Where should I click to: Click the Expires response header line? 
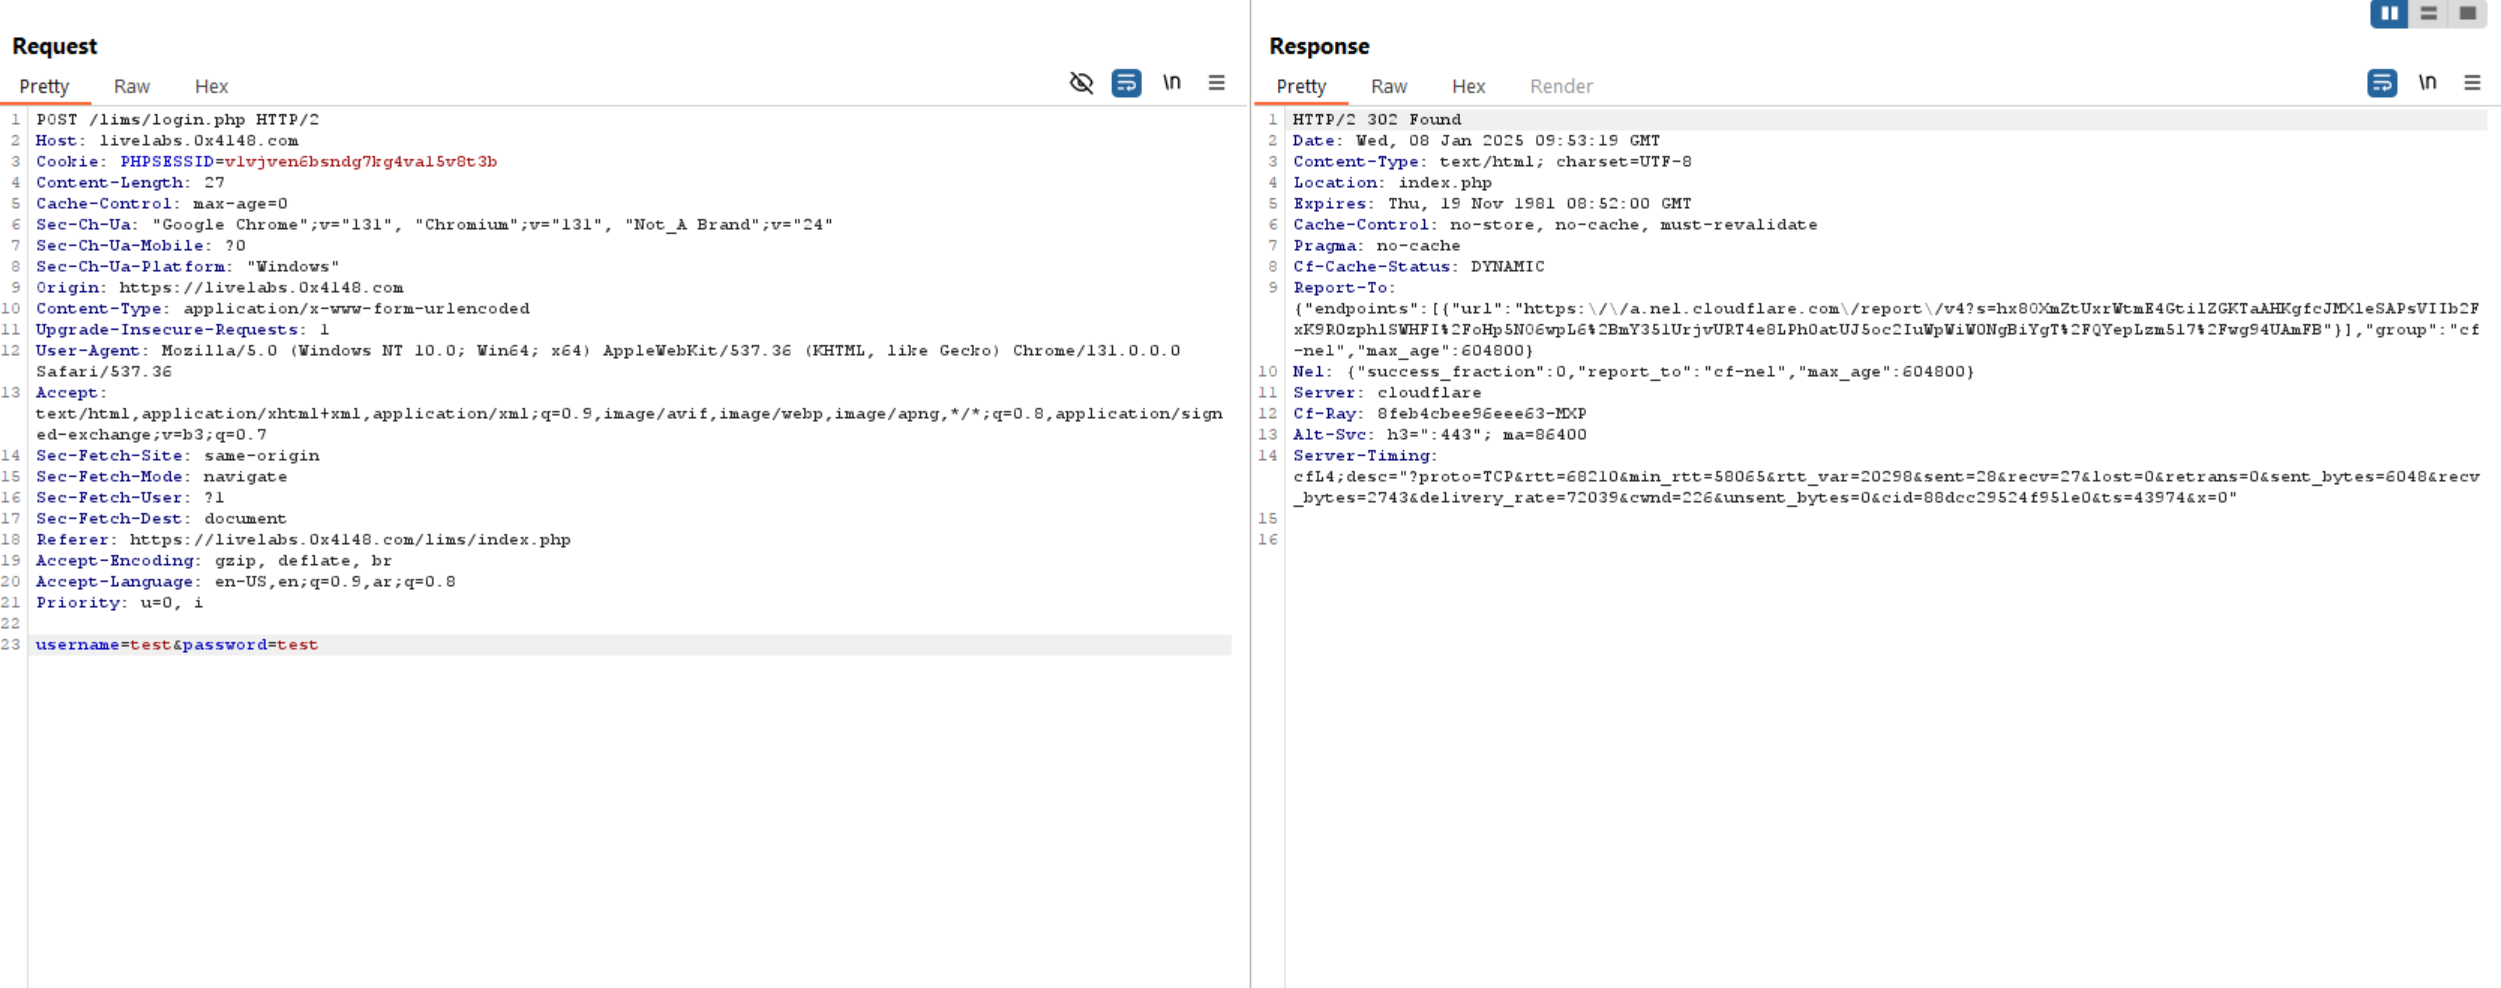pyautogui.click(x=1492, y=204)
